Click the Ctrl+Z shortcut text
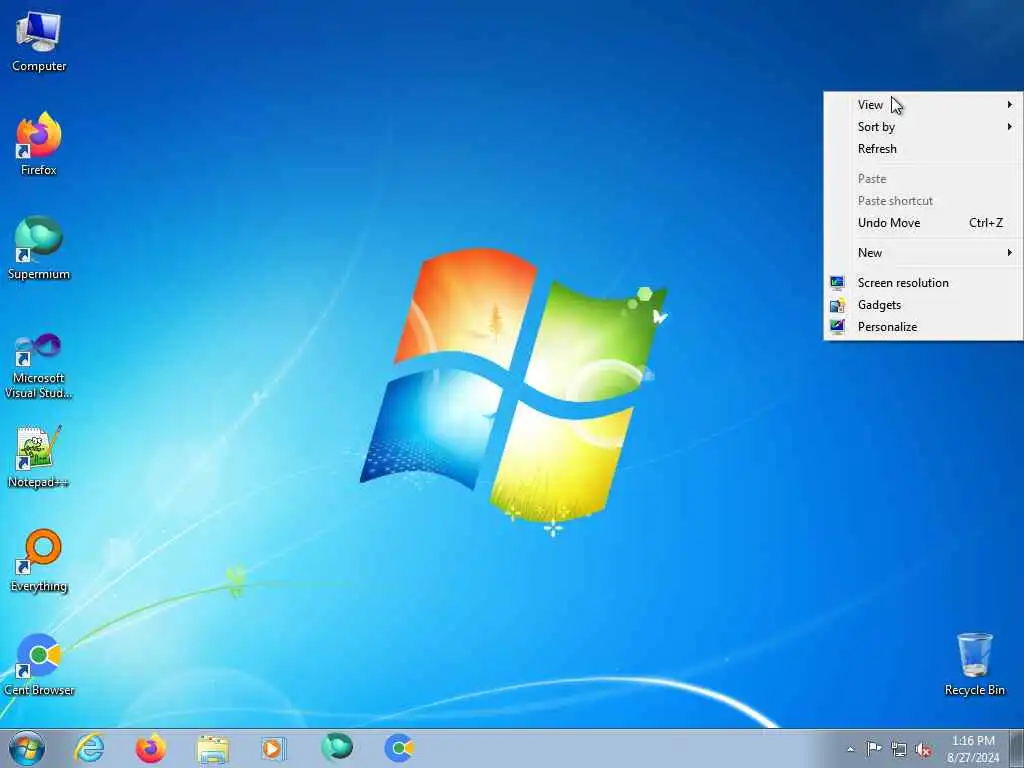This screenshot has width=1024, height=768. [x=985, y=223]
